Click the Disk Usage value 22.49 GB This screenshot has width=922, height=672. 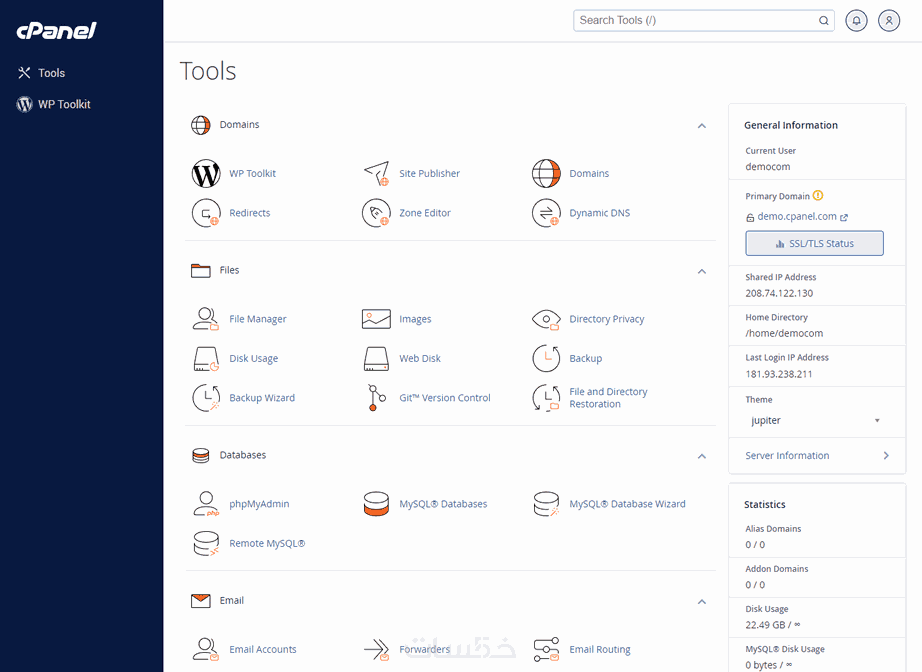[x=773, y=625]
